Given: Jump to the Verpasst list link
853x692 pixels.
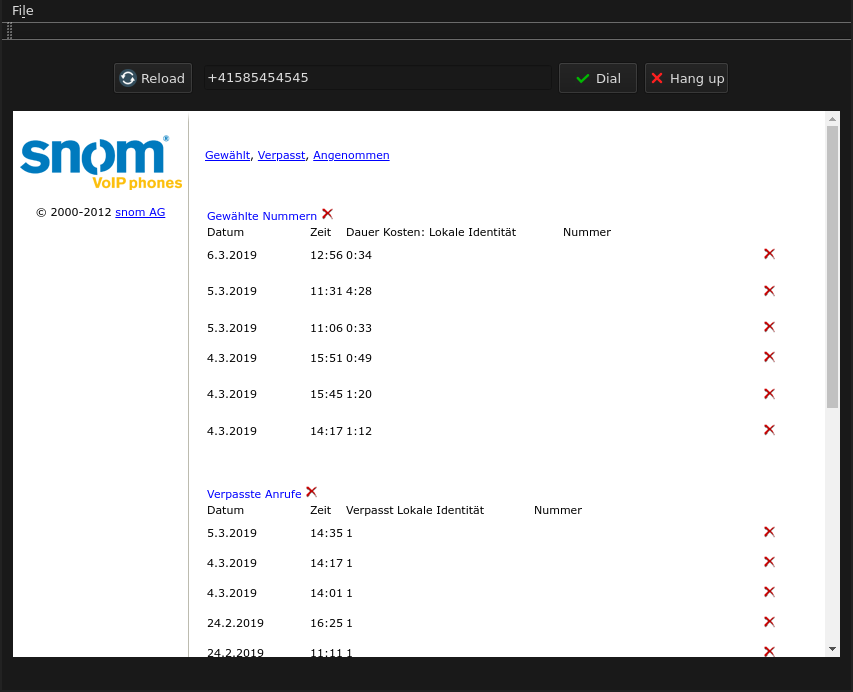Looking at the screenshot, I should (281, 155).
